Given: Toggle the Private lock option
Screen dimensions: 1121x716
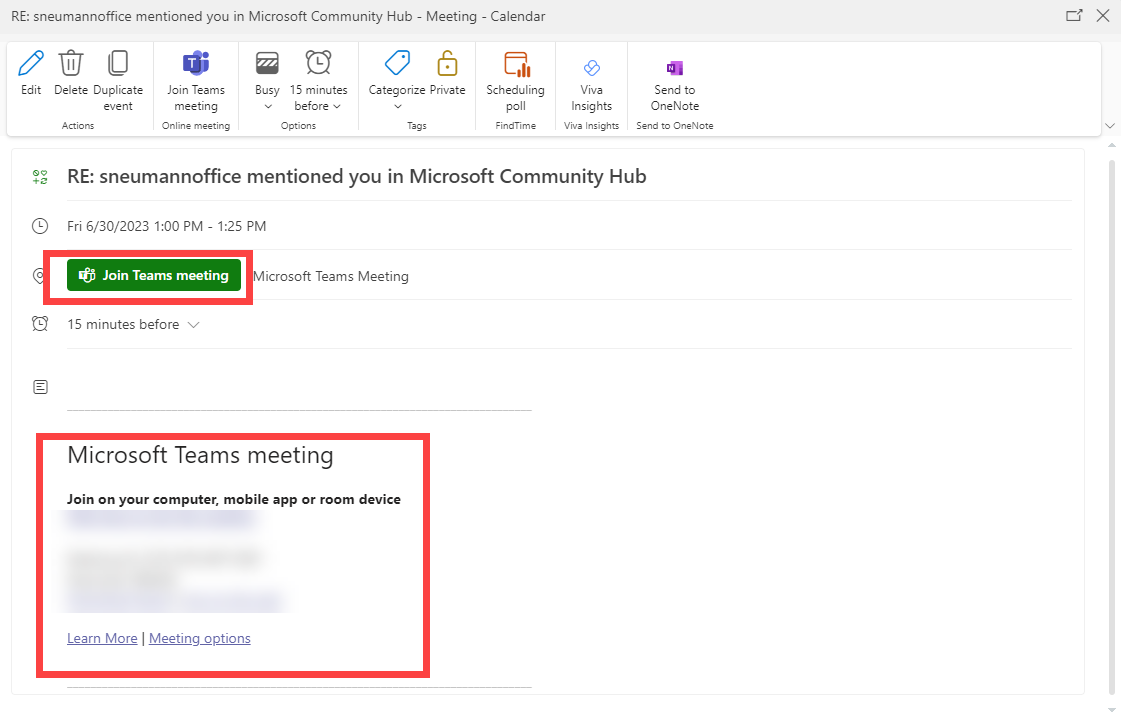Looking at the screenshot, I should pyautogui.click(x=448, y=73).
